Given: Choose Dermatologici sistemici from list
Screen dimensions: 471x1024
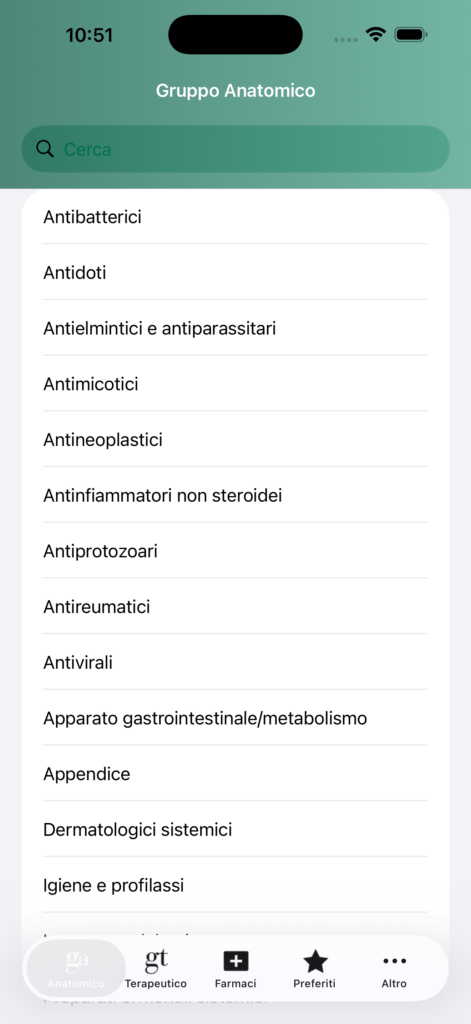Looking at the screenshot, I should point(235,829).
